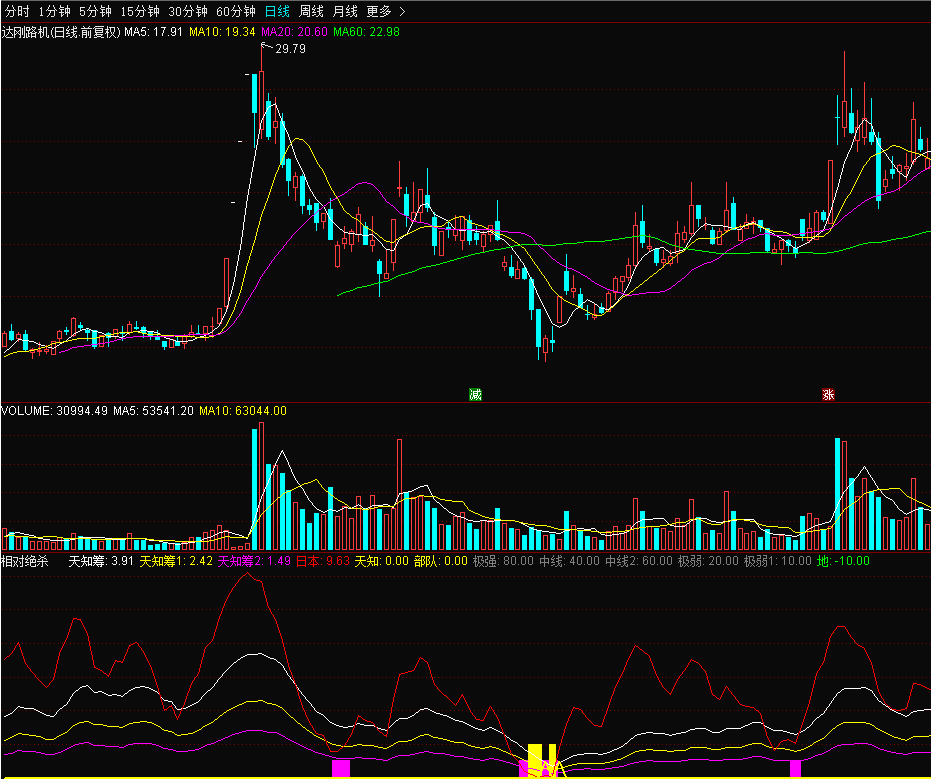Click the 天知筹2: 1.49 value
This screenshot has width=931, height=779.
(x=254, y=561)
